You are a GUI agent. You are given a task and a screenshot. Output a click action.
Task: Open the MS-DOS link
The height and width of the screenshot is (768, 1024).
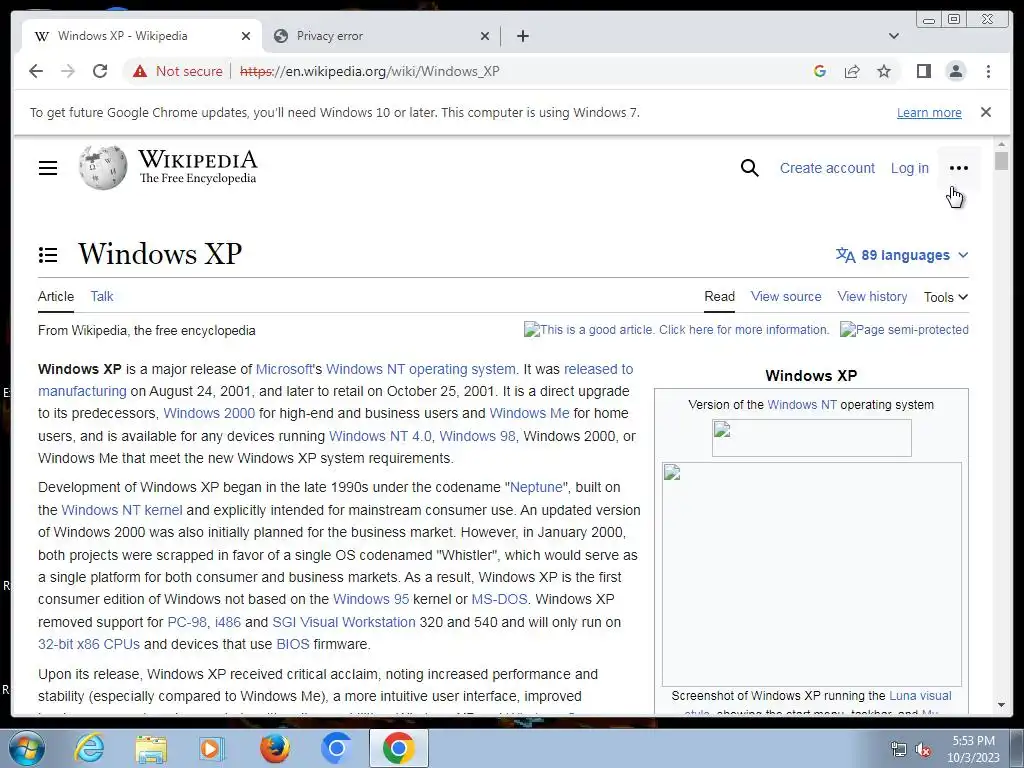(x=499, y=599)
